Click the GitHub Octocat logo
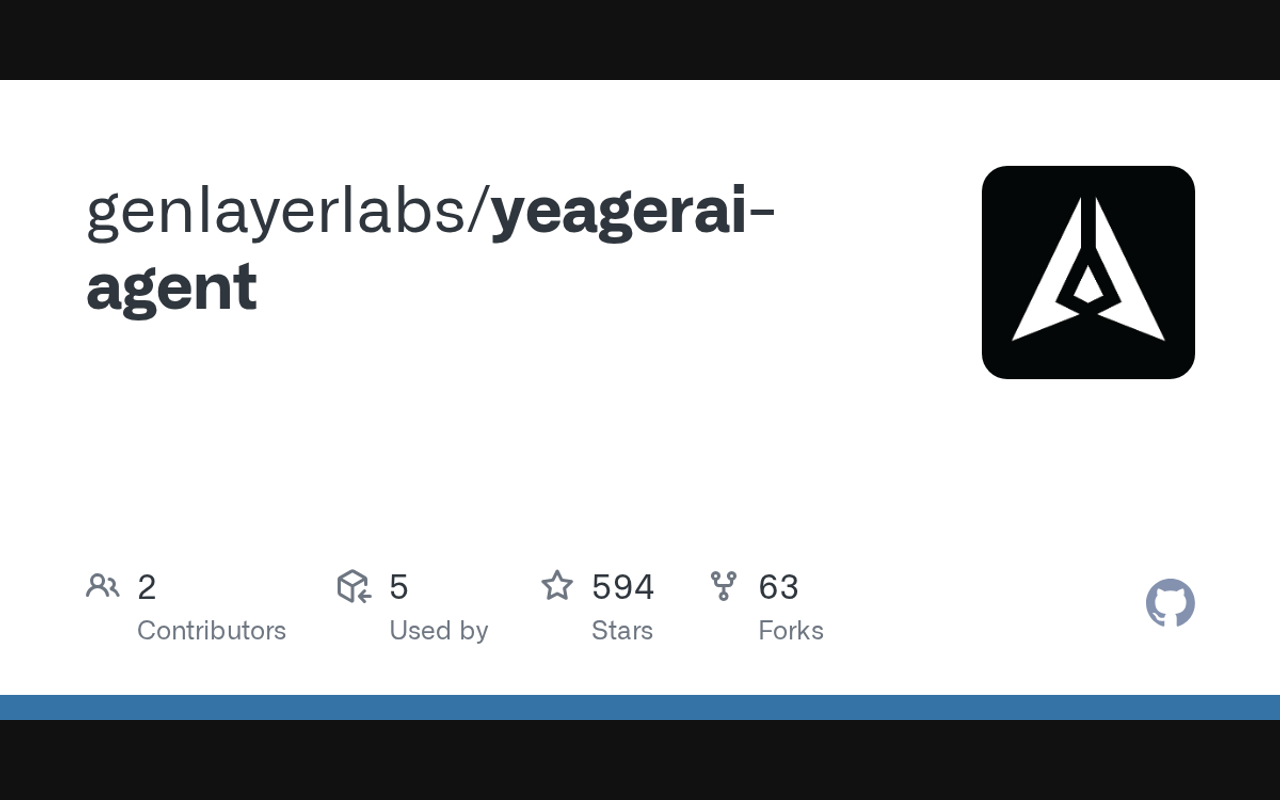The height and width of the screenshot is (800, 1280). tap(1170, 603)
